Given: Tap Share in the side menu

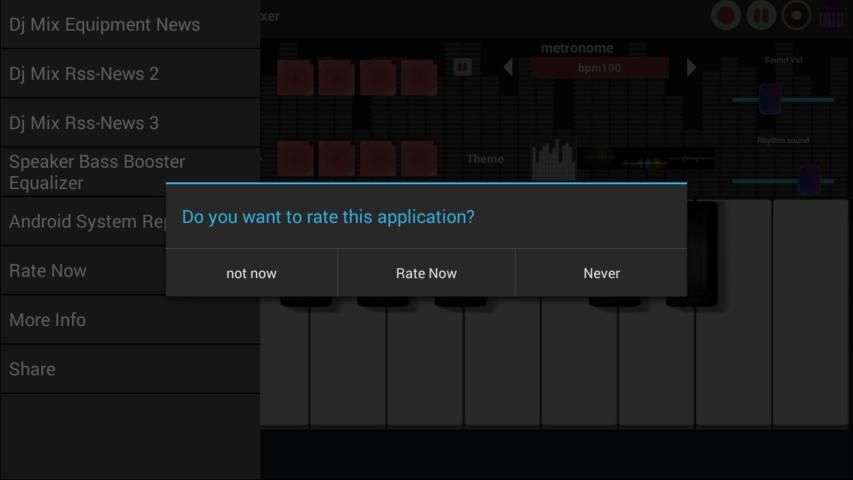Looking at the screenshot, I should (x=32, y=369).
